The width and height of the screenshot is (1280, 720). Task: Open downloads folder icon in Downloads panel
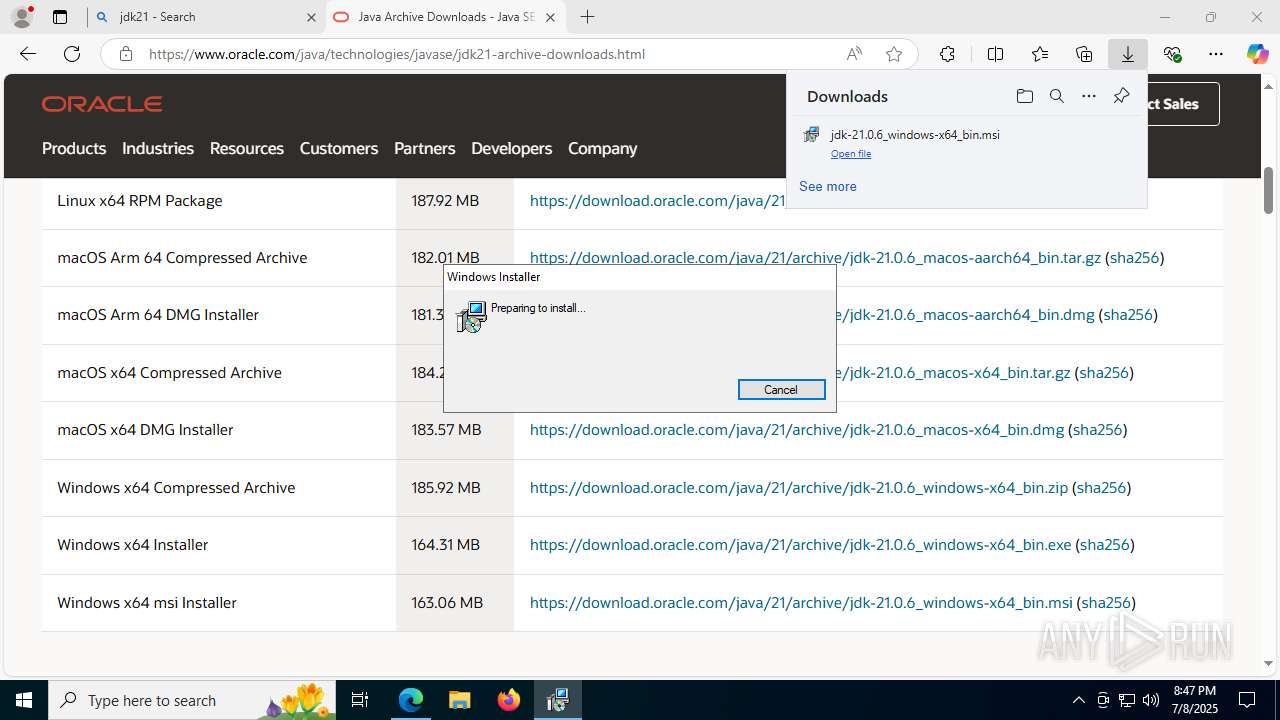pos(1024,96)
